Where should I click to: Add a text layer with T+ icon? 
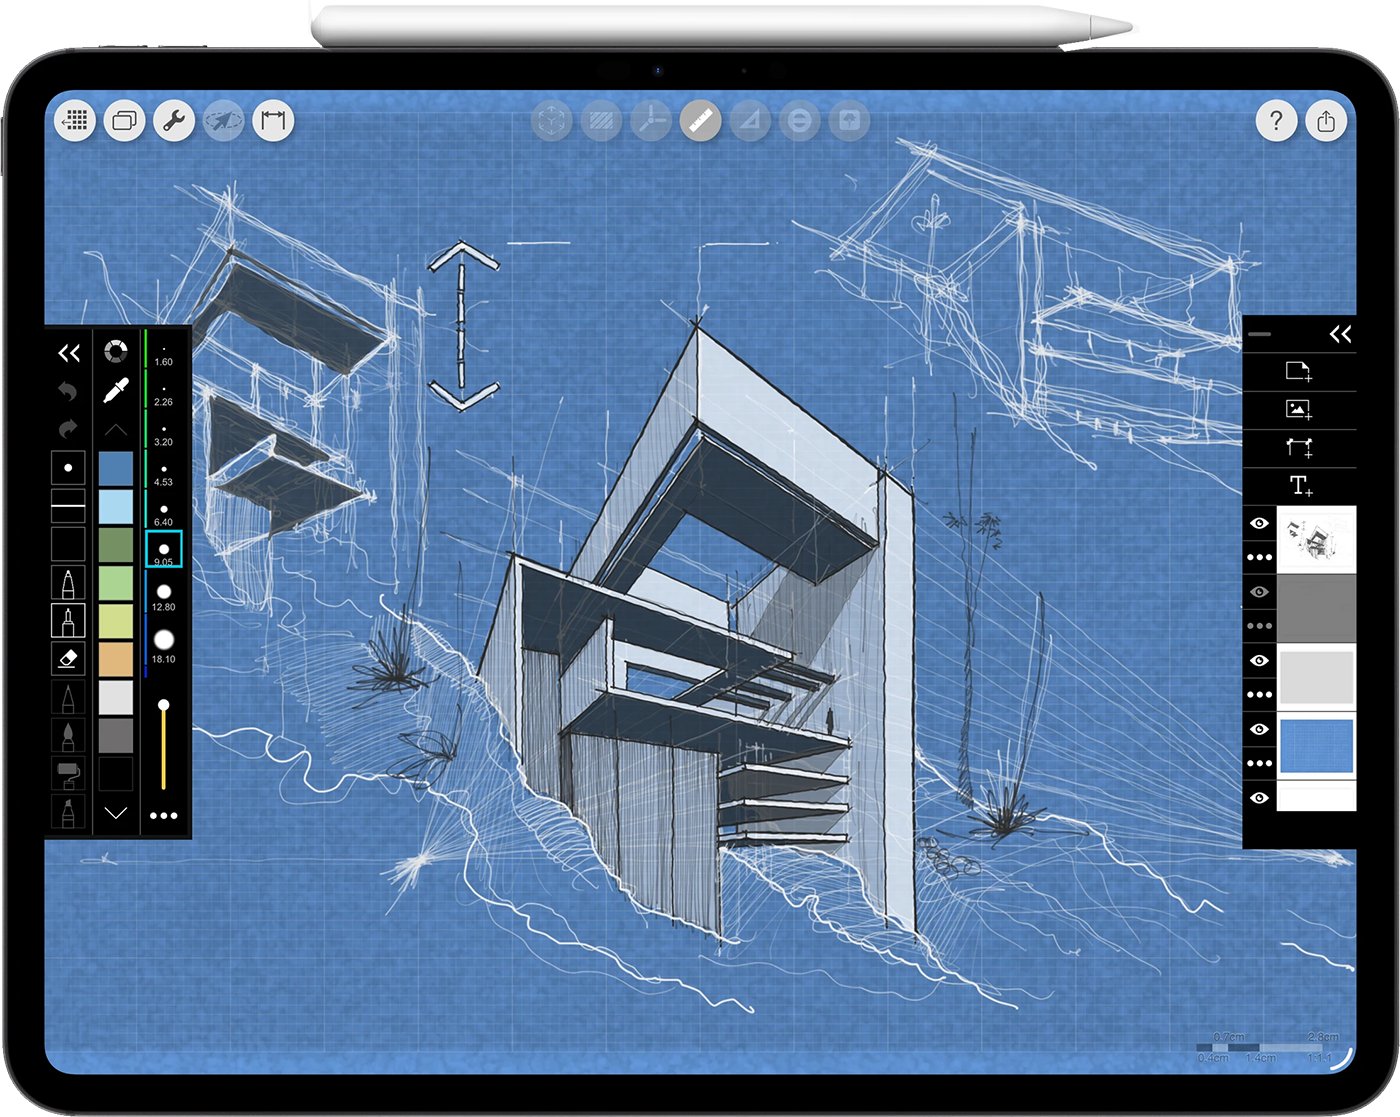1300,486
